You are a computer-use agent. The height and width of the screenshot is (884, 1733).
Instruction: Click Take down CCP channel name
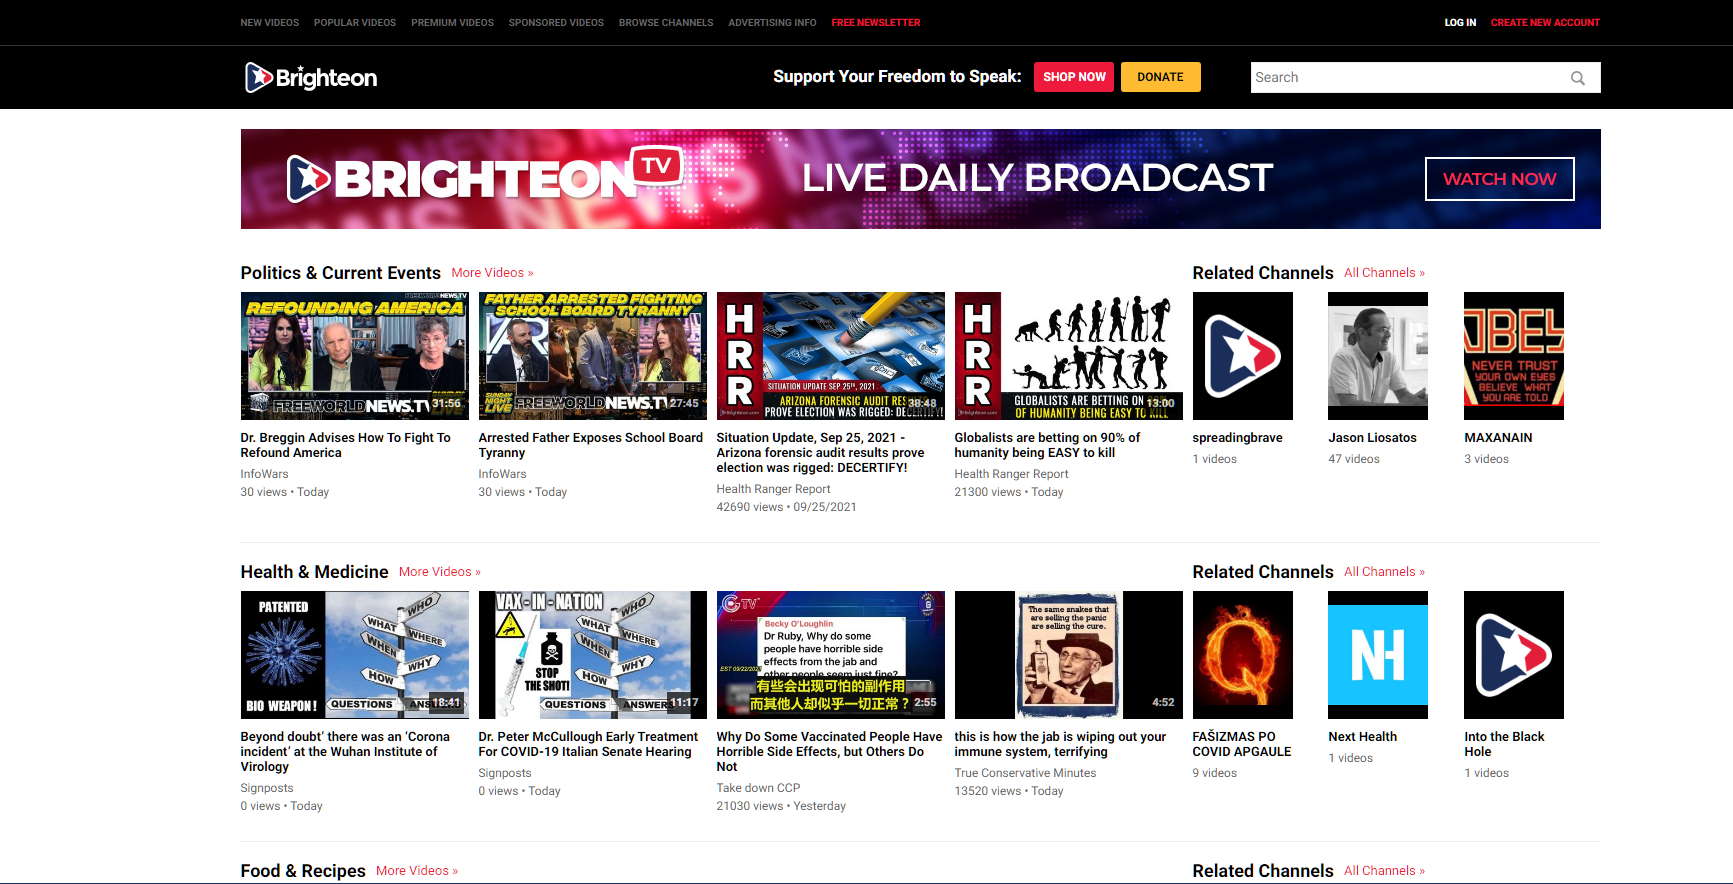[x=758, y=788]
